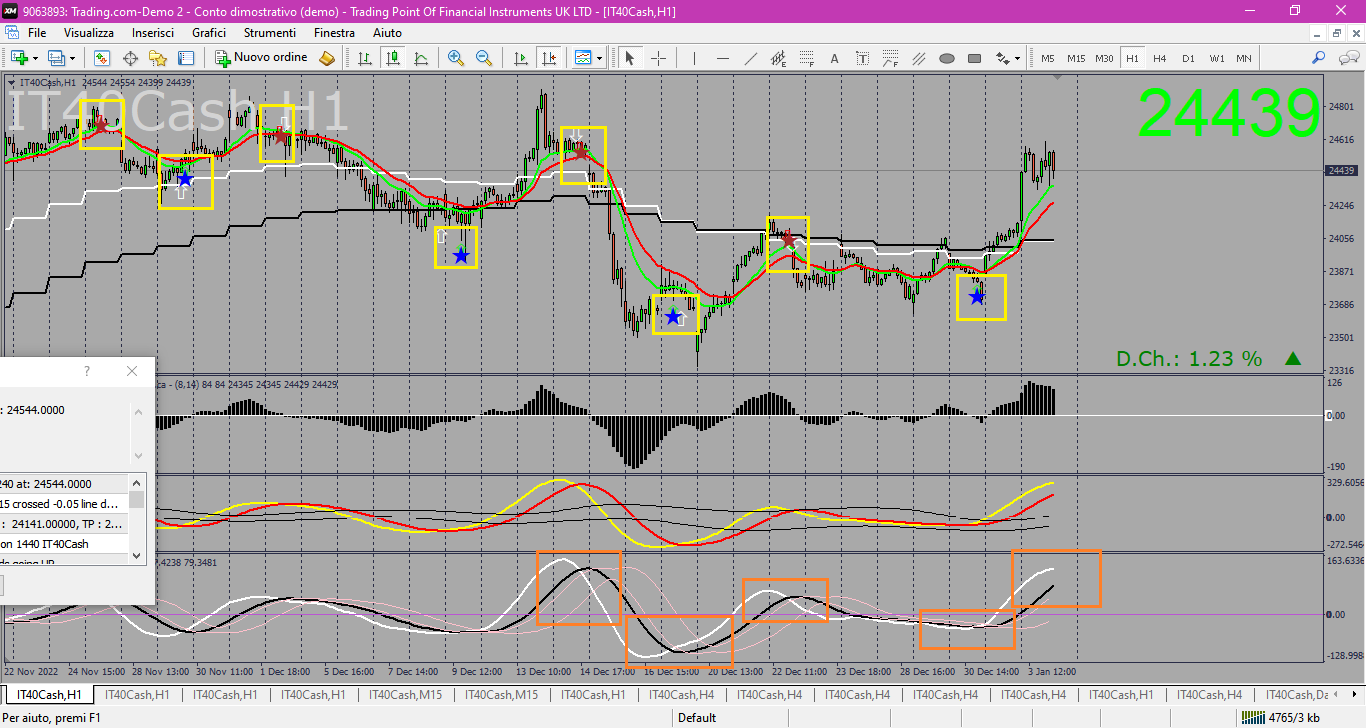Viewport: 1366px width, 728px height.
Task: Zoom in on the chart
Action: [x=456, y=58]
